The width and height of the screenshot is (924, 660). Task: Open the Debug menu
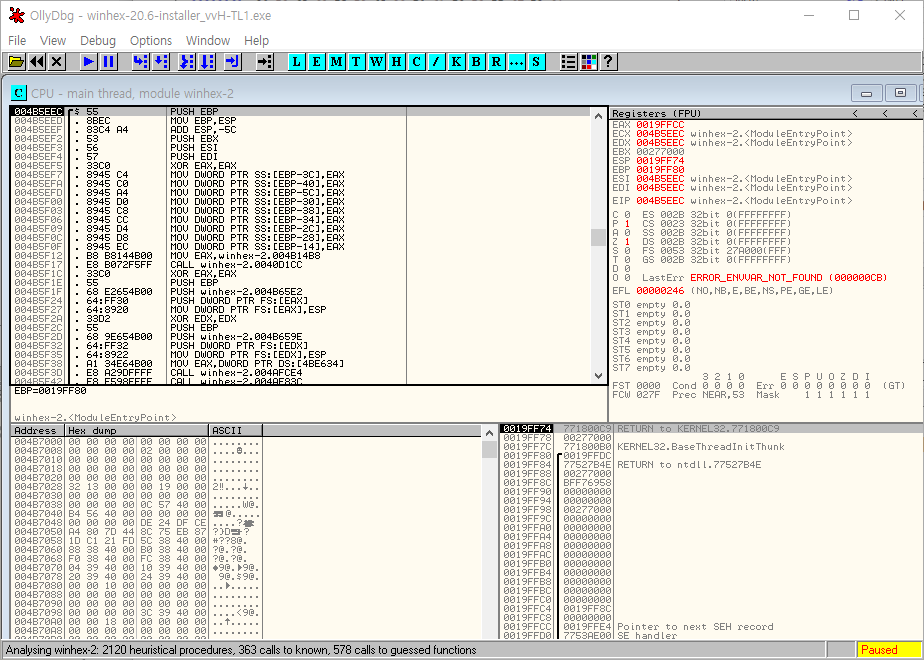tap(98, 41)
